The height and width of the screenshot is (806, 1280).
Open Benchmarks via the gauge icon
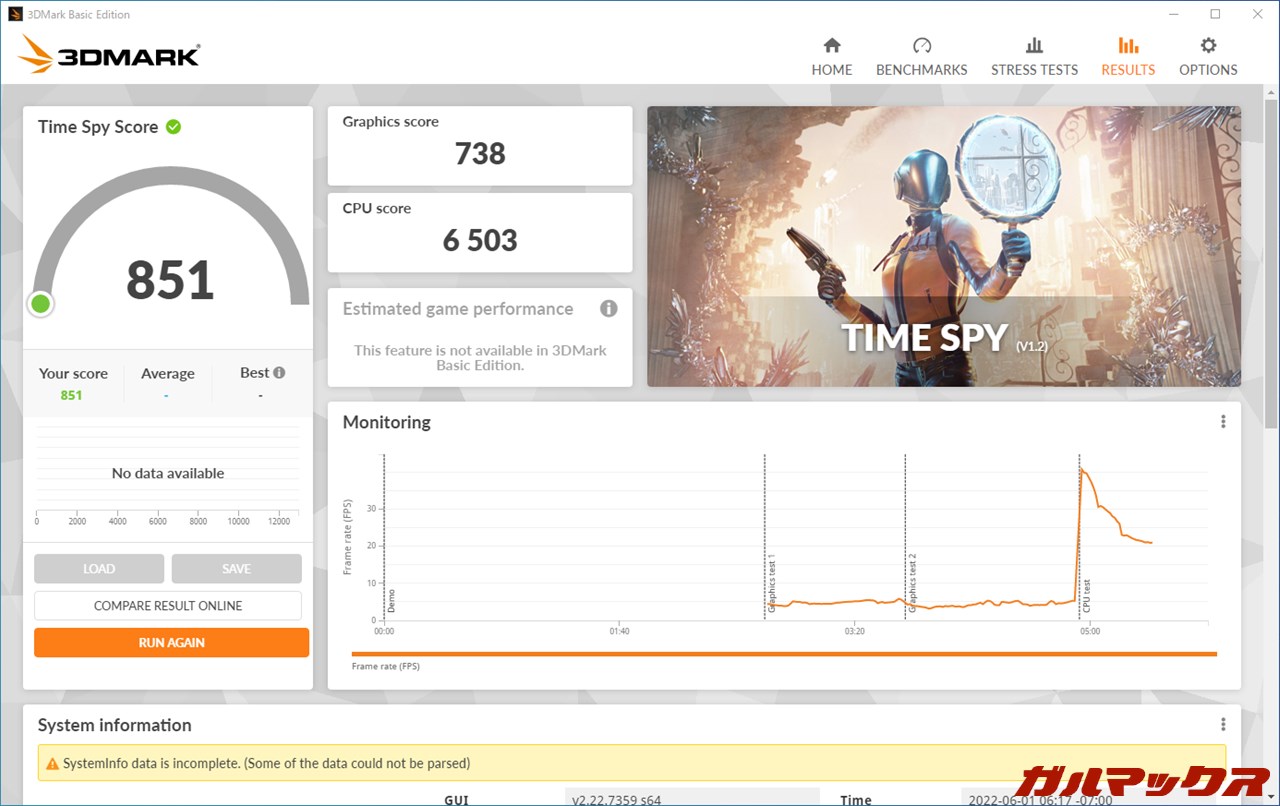pyautogui.click(x=922, y=46)
